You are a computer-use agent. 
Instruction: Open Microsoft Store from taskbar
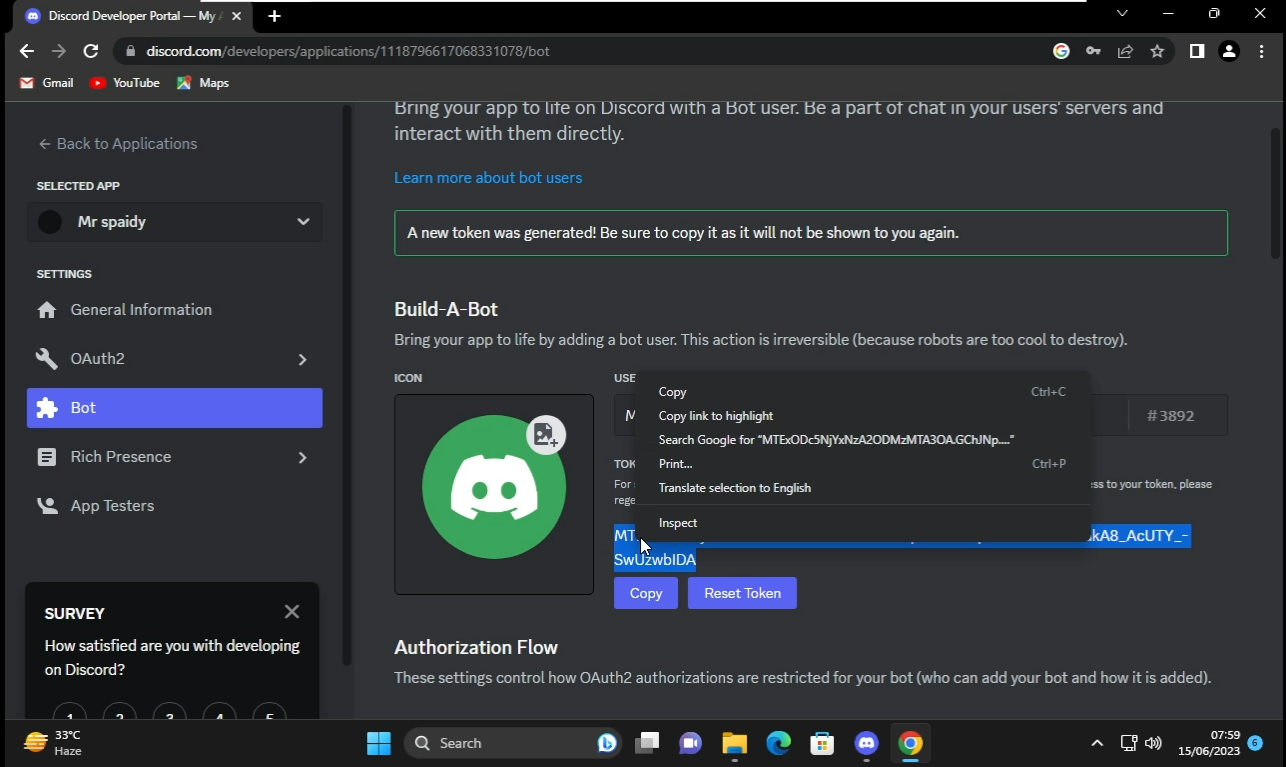tap(823, 743)
